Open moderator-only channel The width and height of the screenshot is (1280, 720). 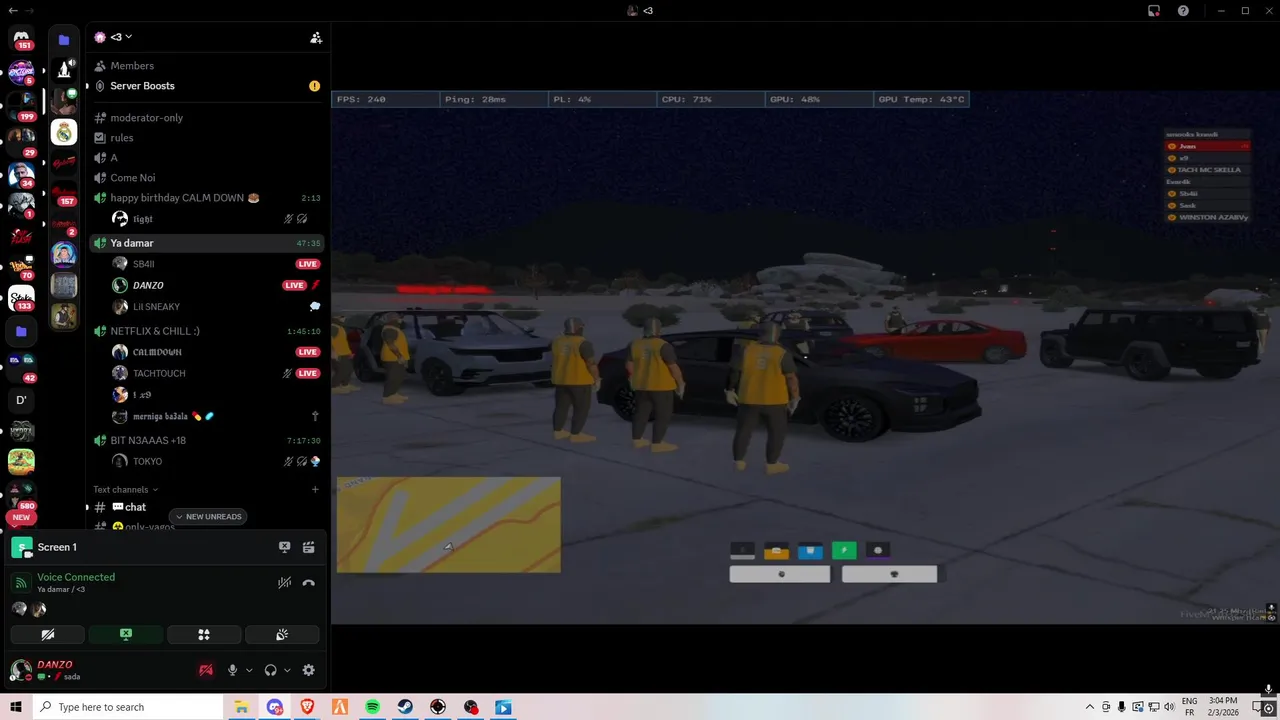tap(208, 118)
